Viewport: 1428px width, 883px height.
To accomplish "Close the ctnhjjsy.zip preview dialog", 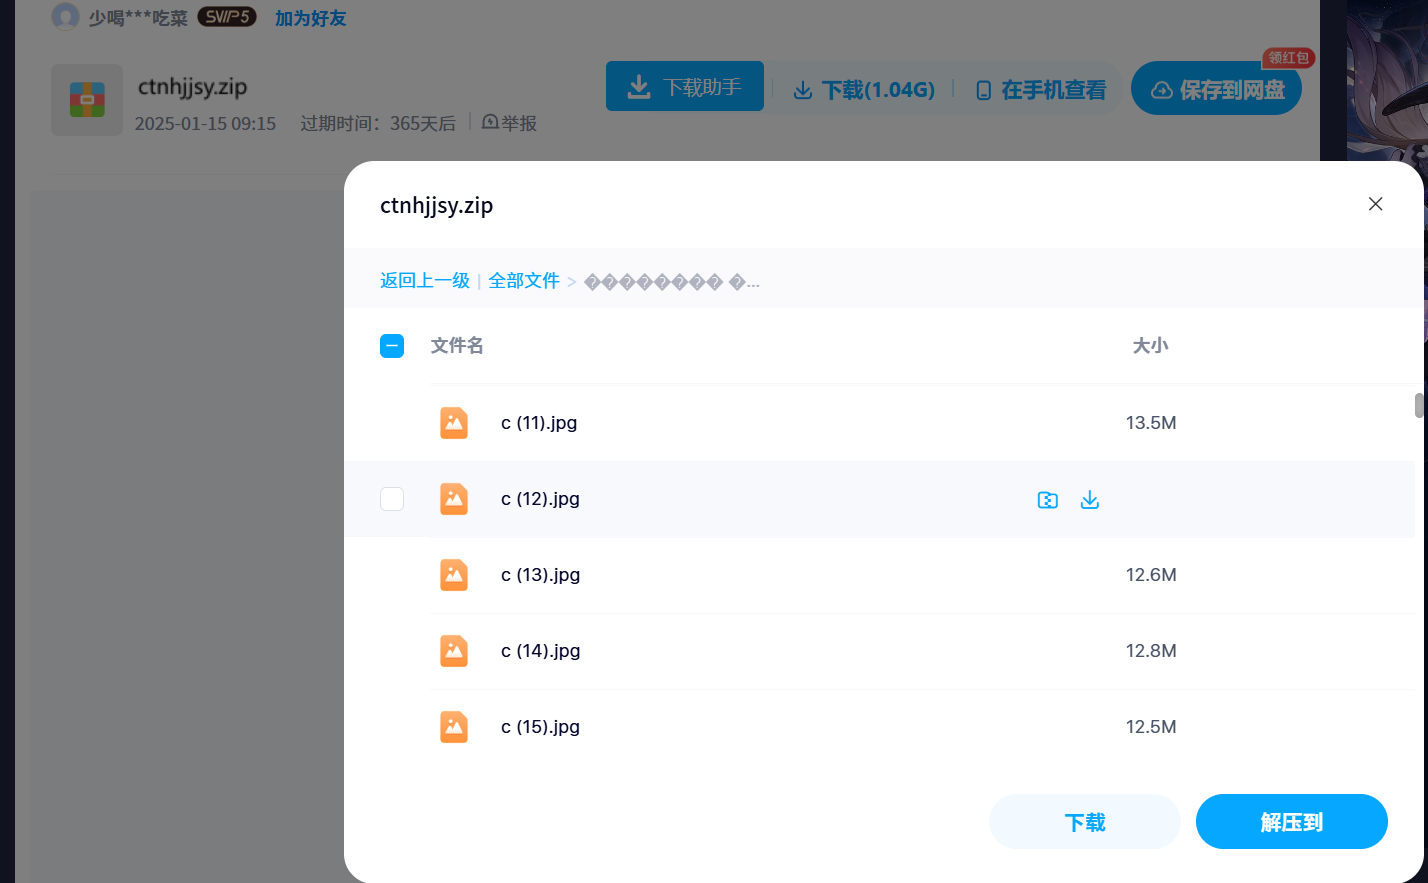I will coord(1376,204).
